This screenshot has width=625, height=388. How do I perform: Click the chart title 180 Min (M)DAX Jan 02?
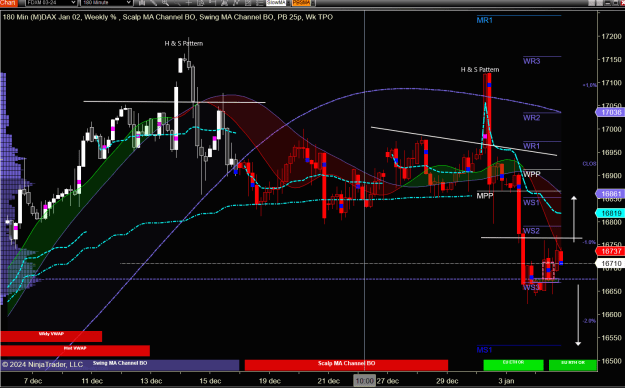[x=42, y=17]
